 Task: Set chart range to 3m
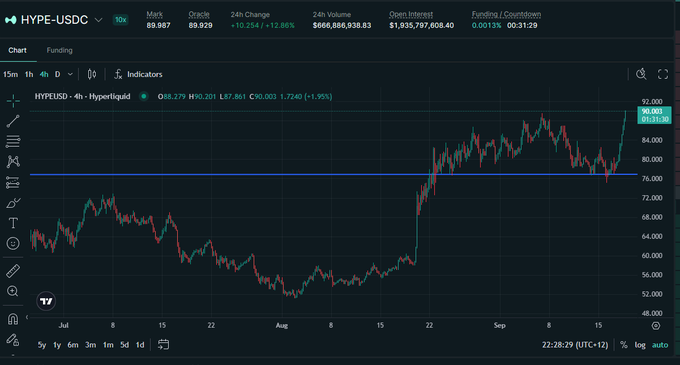point(90,345)
